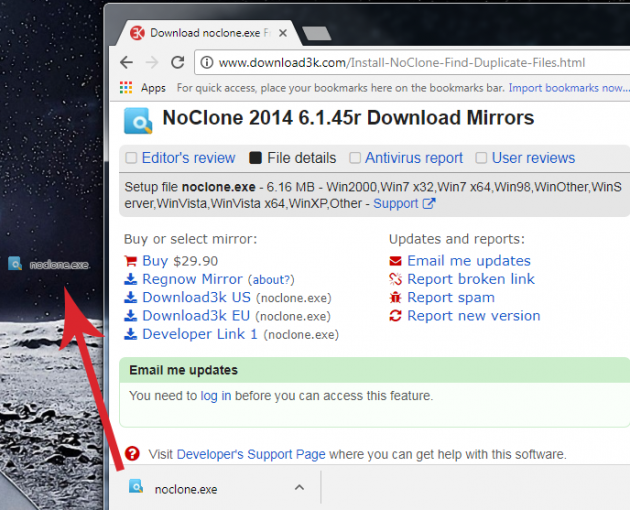Click the browser back arrow
Image resolution: width=630 pixels, height=510 pixels.
click(x=127, y=62)
